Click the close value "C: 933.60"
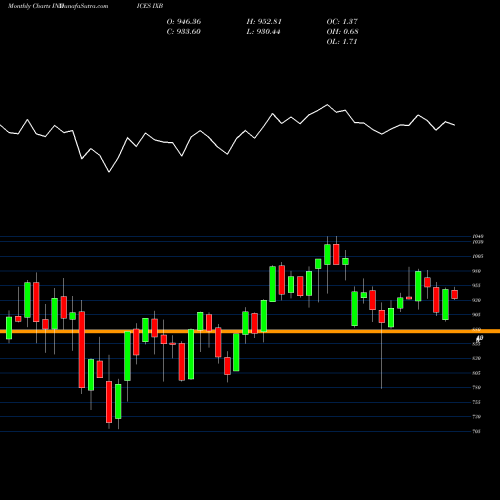The height and width of the screenshot is (500, 500). [x=184, y=32]
